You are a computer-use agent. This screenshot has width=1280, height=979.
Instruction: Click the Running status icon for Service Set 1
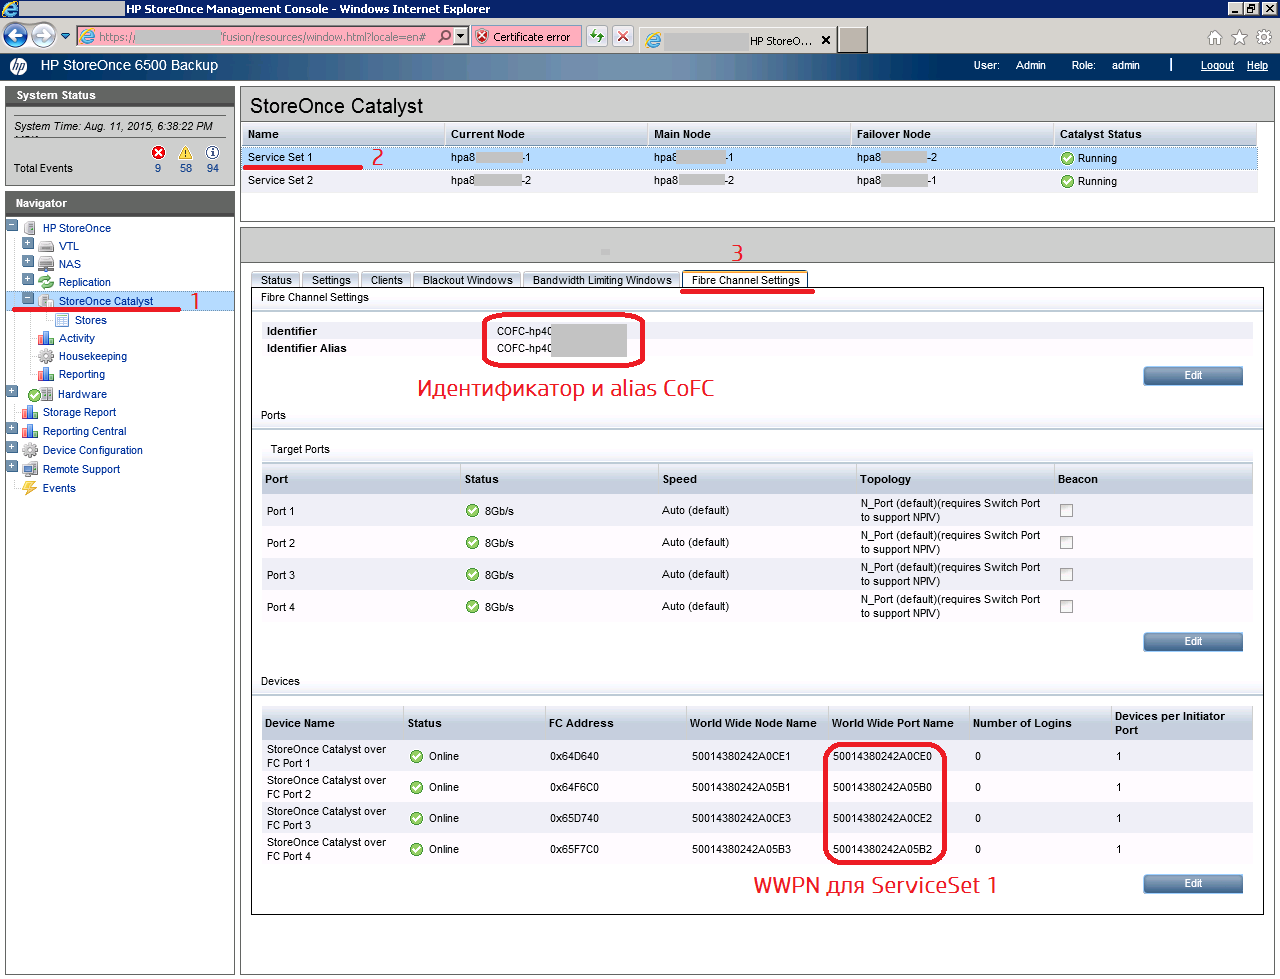(1067, 158)
